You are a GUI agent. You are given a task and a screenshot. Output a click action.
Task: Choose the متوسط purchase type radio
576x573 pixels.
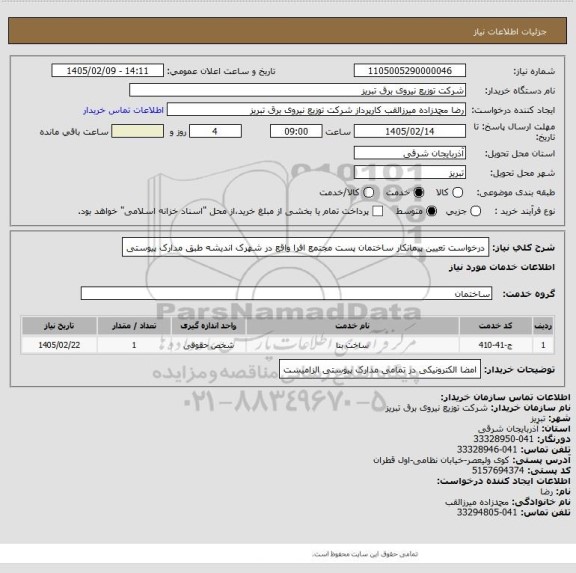pyautogui.click(x=431, y=211)
